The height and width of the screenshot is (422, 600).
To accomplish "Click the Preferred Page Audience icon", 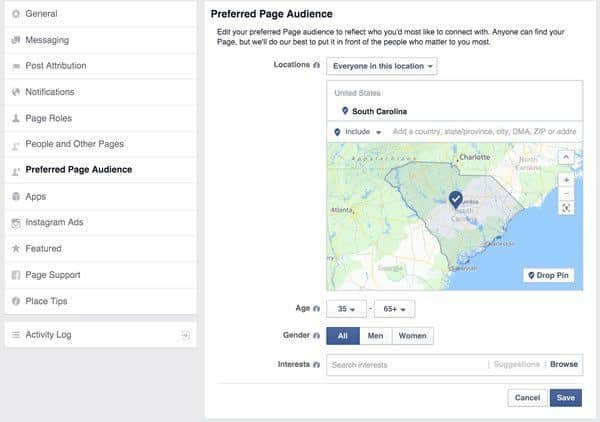I will click(x=16, y=171).
